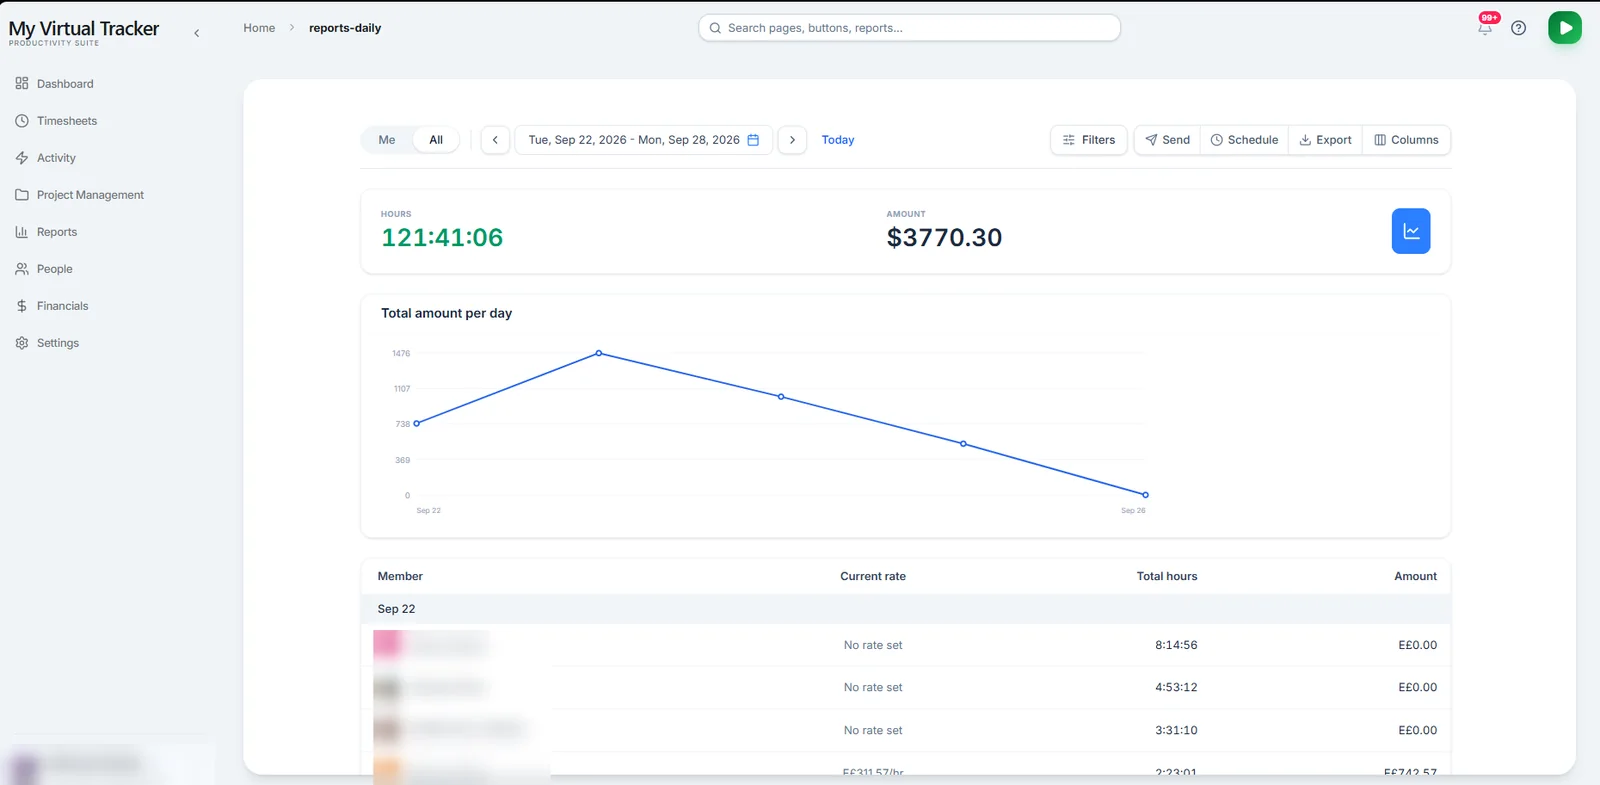Click the 121:41:06 hours total
This screenshot has height=785, width=1600.
[442, 237]
